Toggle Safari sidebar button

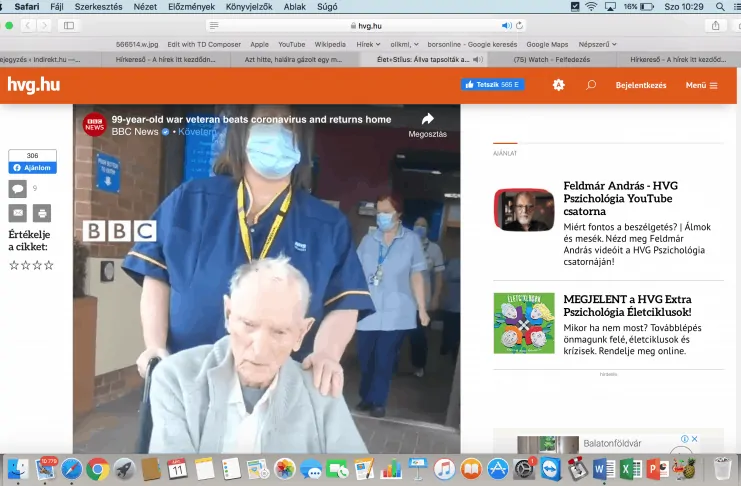68,25
